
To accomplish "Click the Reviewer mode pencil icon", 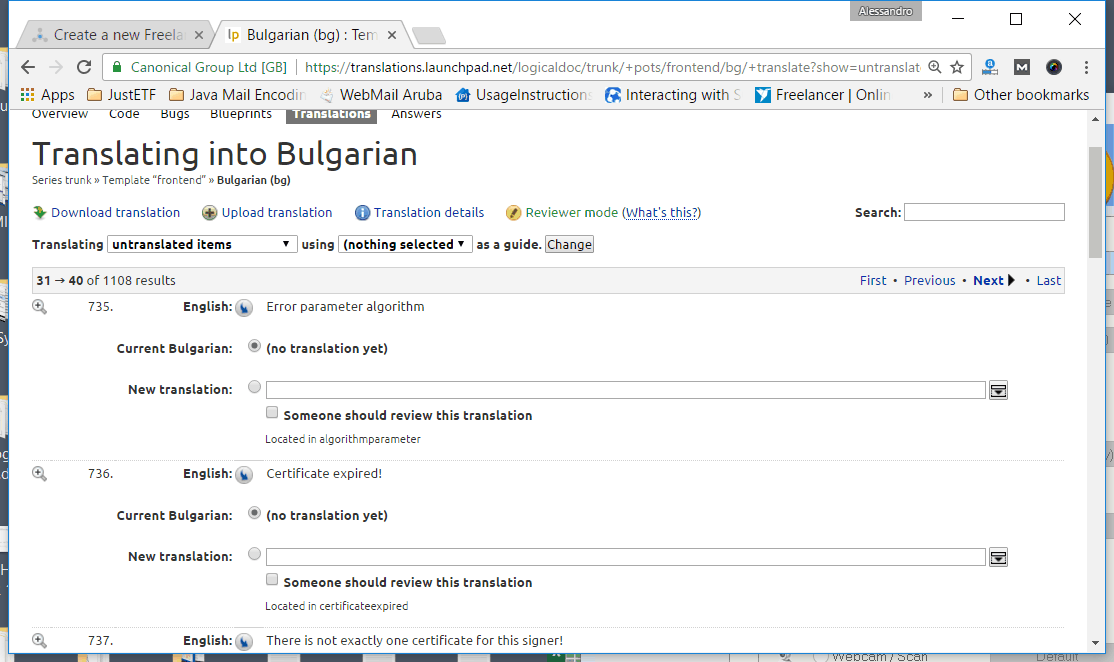I will pos(514,213).
